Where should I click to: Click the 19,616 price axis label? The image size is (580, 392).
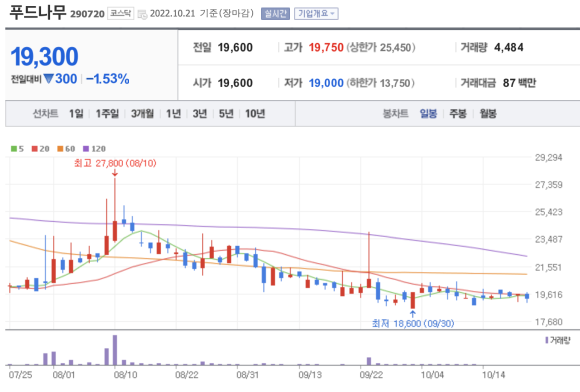(x=549, y=294)
